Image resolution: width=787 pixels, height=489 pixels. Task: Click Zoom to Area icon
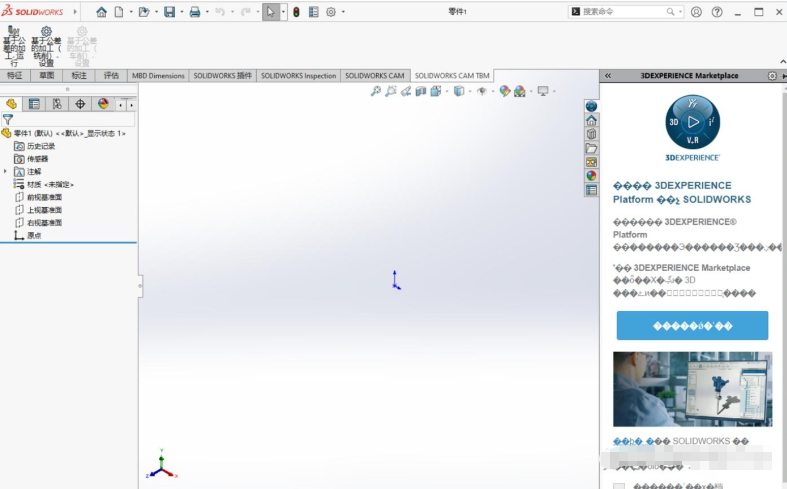pos(390,91)
